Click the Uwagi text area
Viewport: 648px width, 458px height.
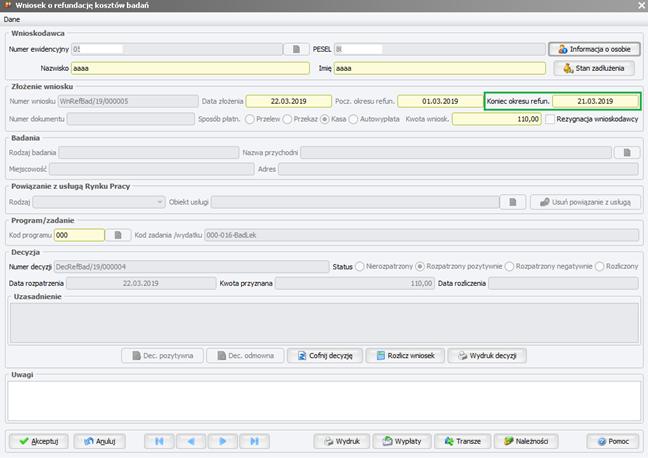(324, 401)
